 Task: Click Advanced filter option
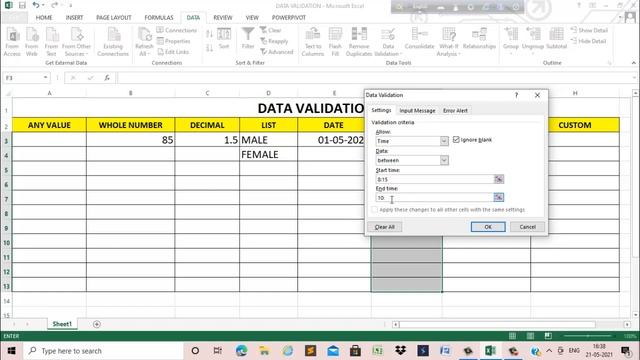pos(277,52)
